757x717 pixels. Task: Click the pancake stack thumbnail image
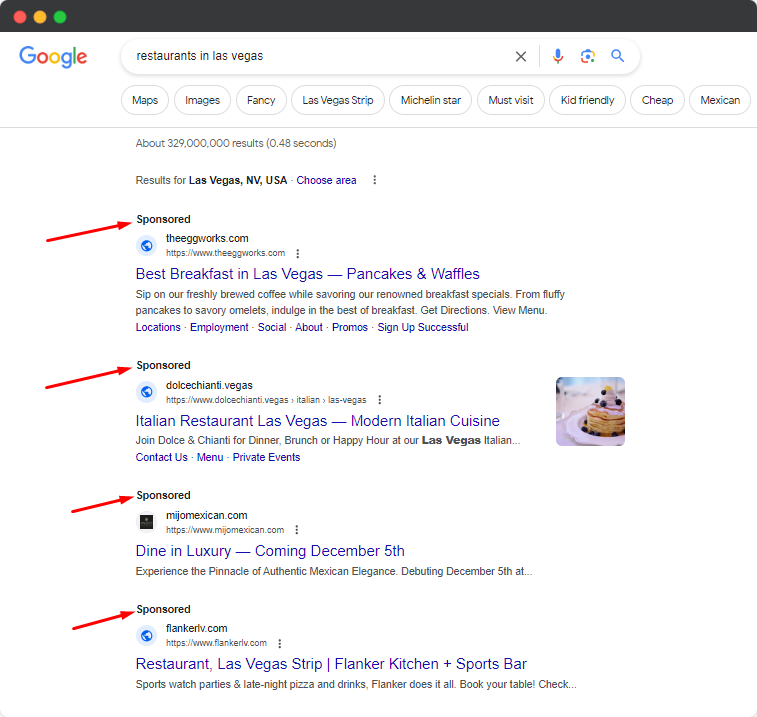590,411
